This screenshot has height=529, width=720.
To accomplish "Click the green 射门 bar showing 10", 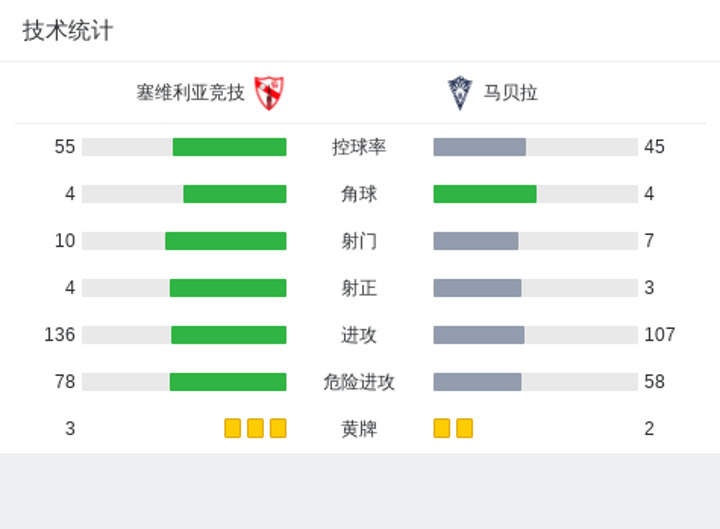I will pos(226,241).
